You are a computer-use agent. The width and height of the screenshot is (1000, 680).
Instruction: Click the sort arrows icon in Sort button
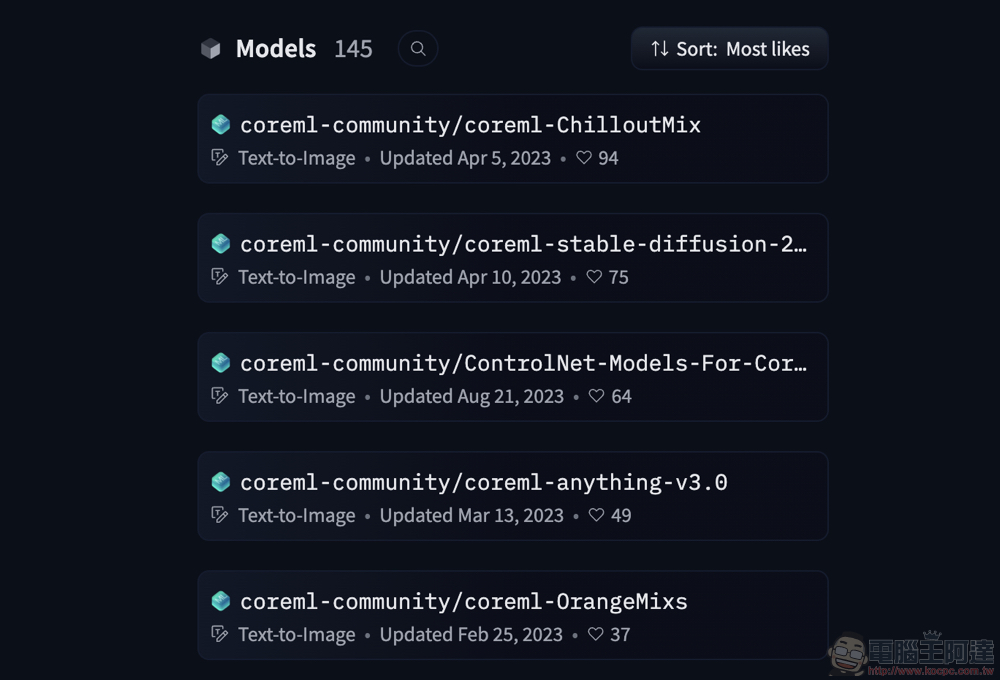click(x=660, y=48)
